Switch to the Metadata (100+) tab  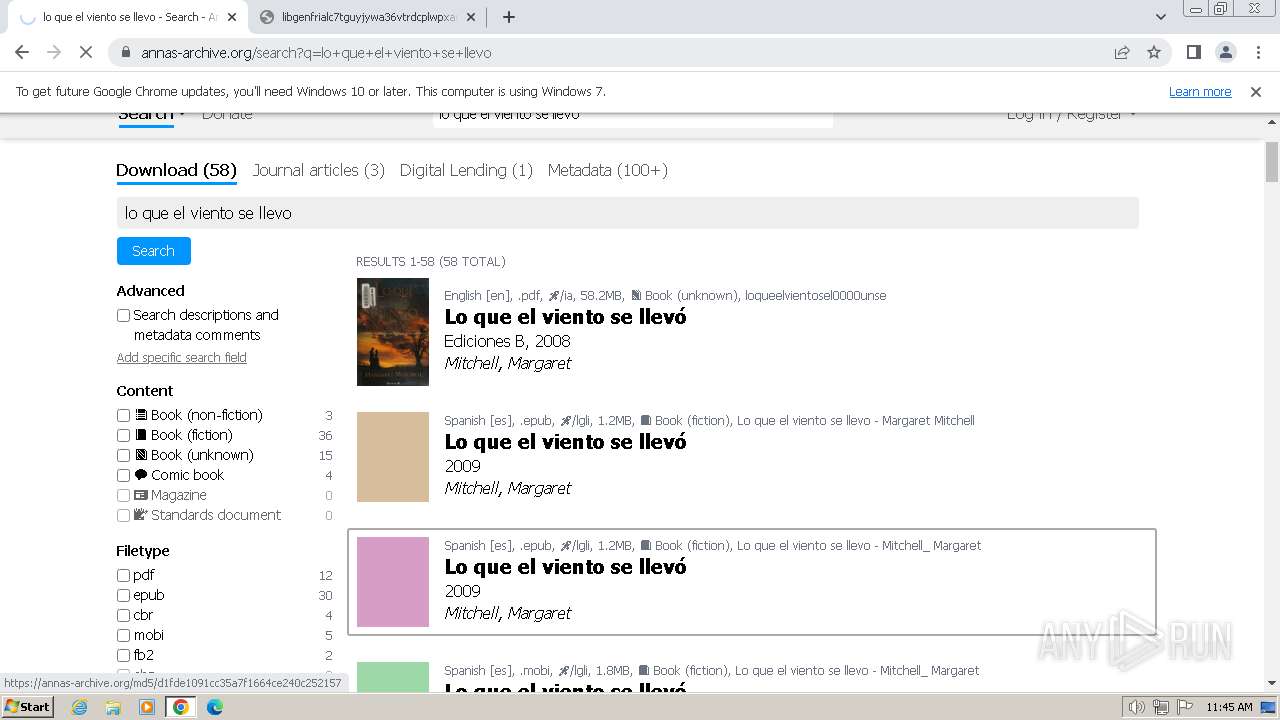pos(607,170)
